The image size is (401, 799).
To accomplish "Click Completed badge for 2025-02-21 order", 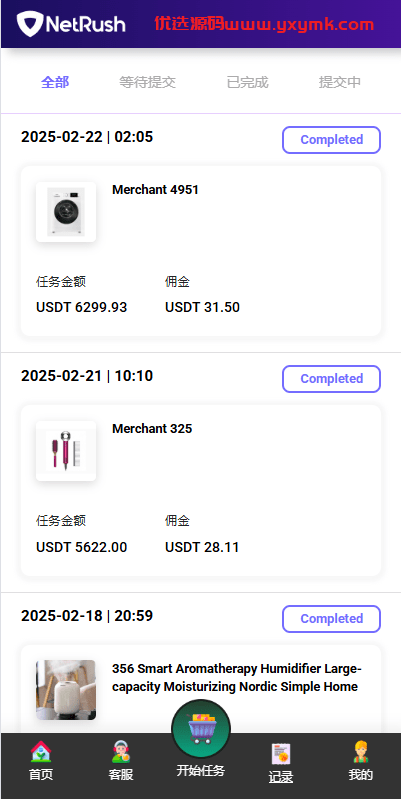I will point(332,379).
